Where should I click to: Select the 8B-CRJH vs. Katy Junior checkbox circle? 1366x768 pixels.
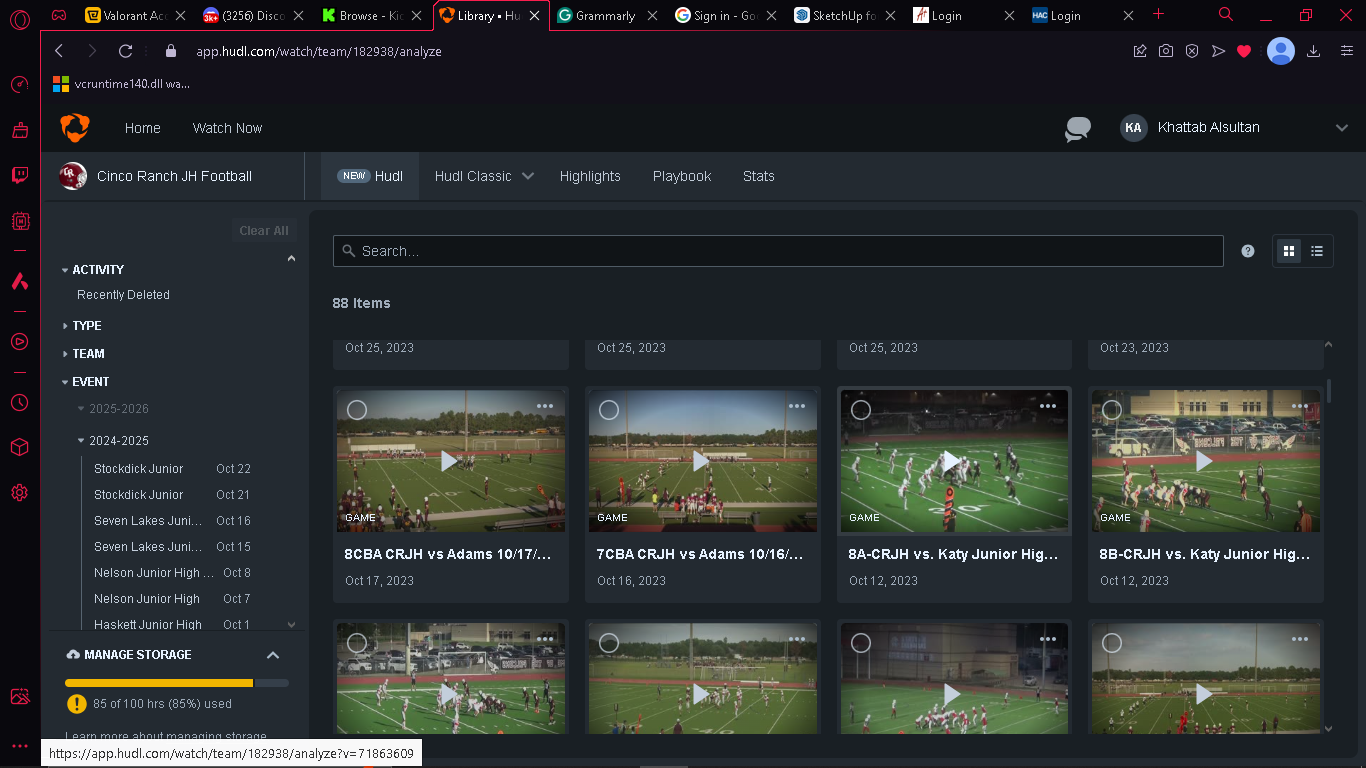(1112, 410)
